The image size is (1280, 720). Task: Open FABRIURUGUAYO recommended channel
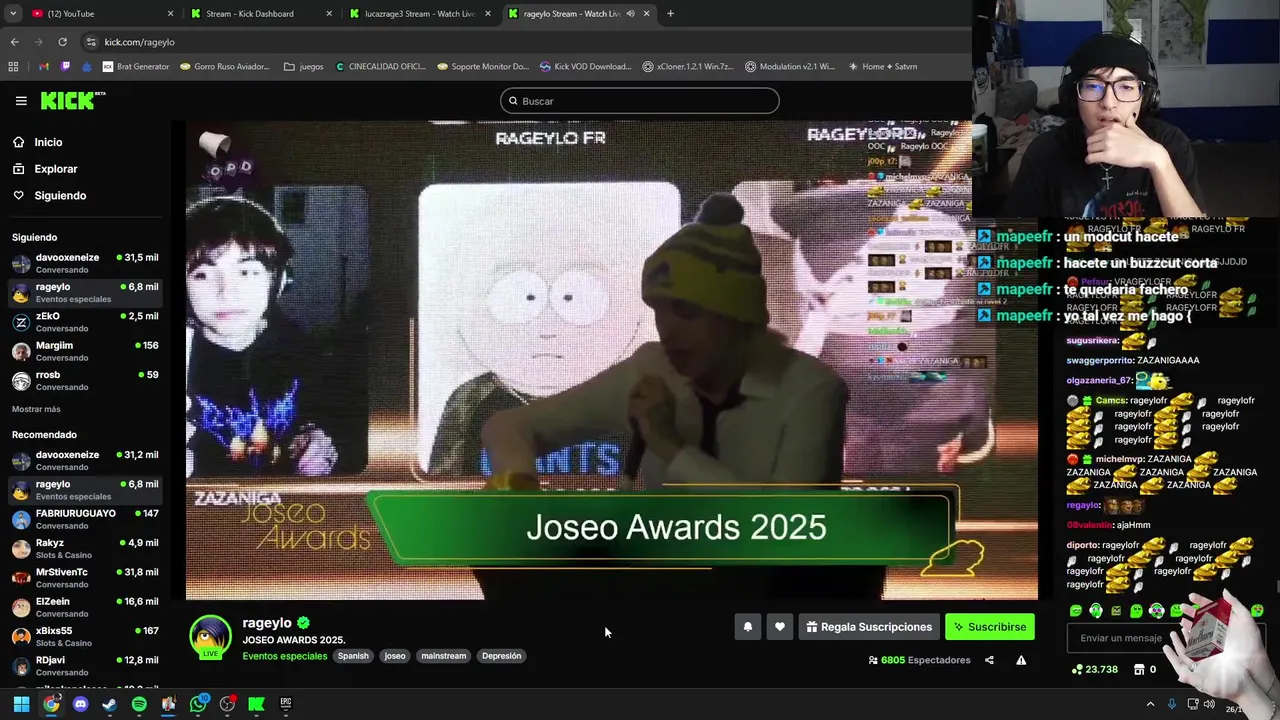85,519
